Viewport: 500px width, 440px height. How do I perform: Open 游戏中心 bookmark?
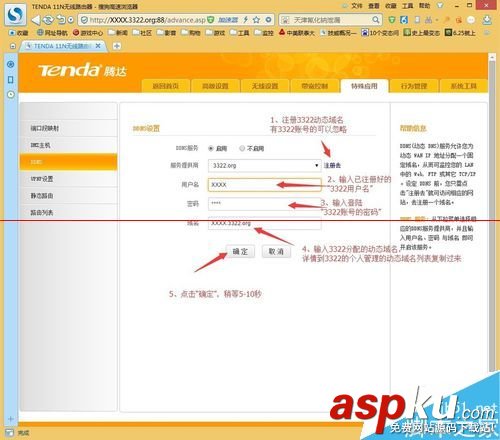88,33
